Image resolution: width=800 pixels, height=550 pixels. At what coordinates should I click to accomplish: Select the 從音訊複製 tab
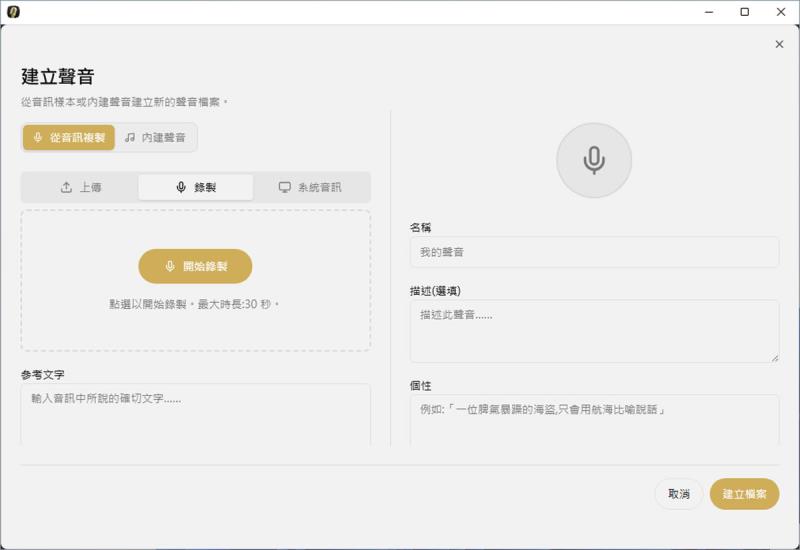pos(69,137)
